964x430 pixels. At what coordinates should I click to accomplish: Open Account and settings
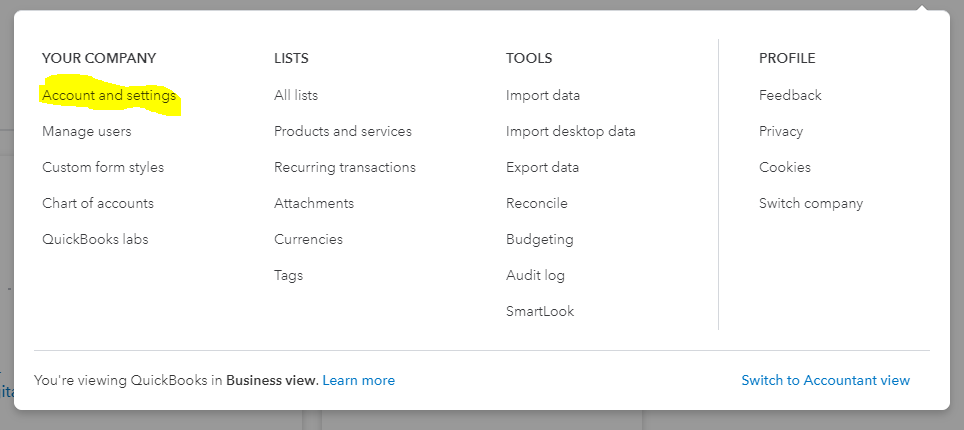pos(109,96)
